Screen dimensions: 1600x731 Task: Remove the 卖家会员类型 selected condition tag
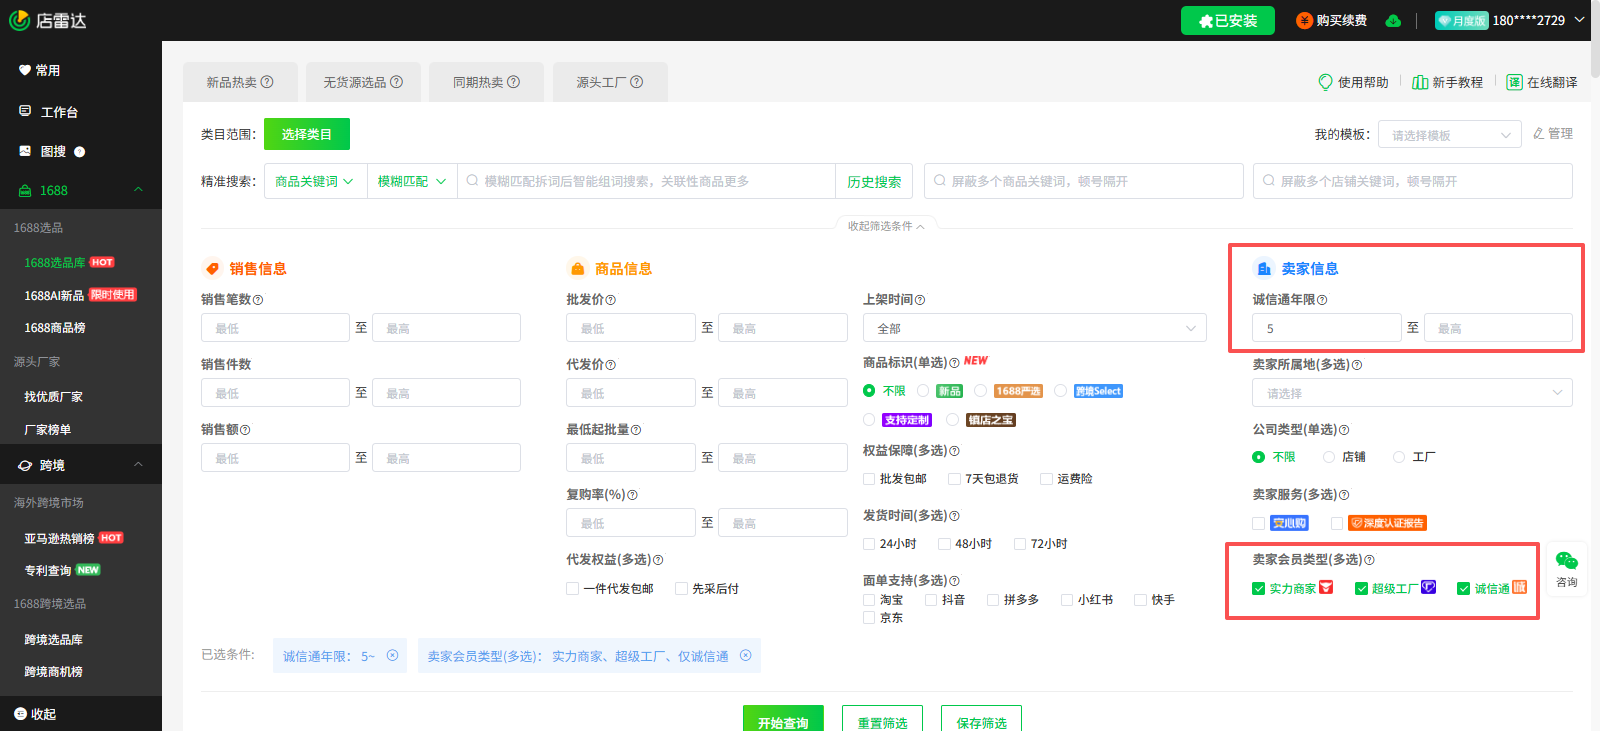(x=745, y=656)
